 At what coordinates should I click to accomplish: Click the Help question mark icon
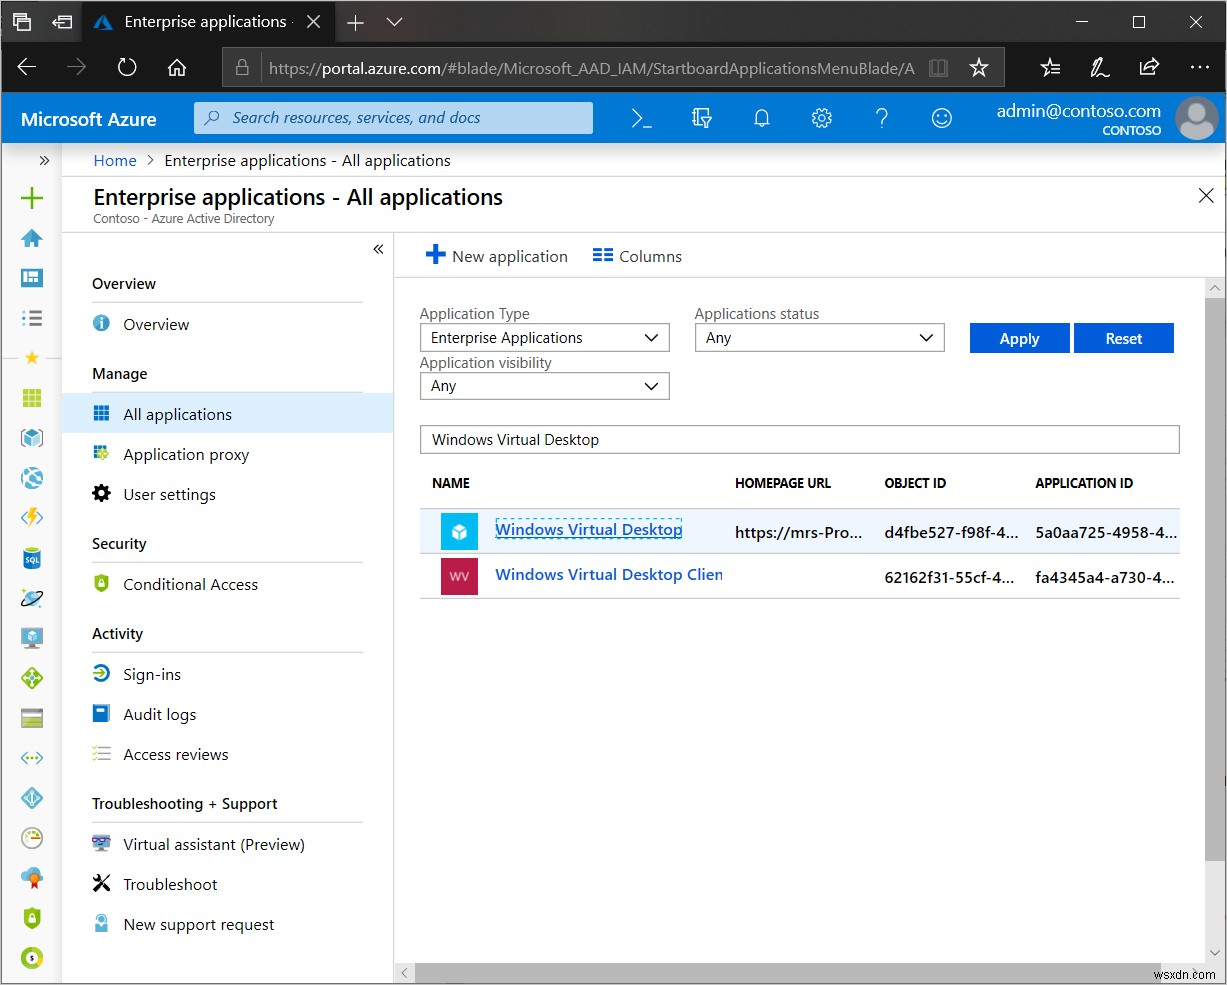882,117
